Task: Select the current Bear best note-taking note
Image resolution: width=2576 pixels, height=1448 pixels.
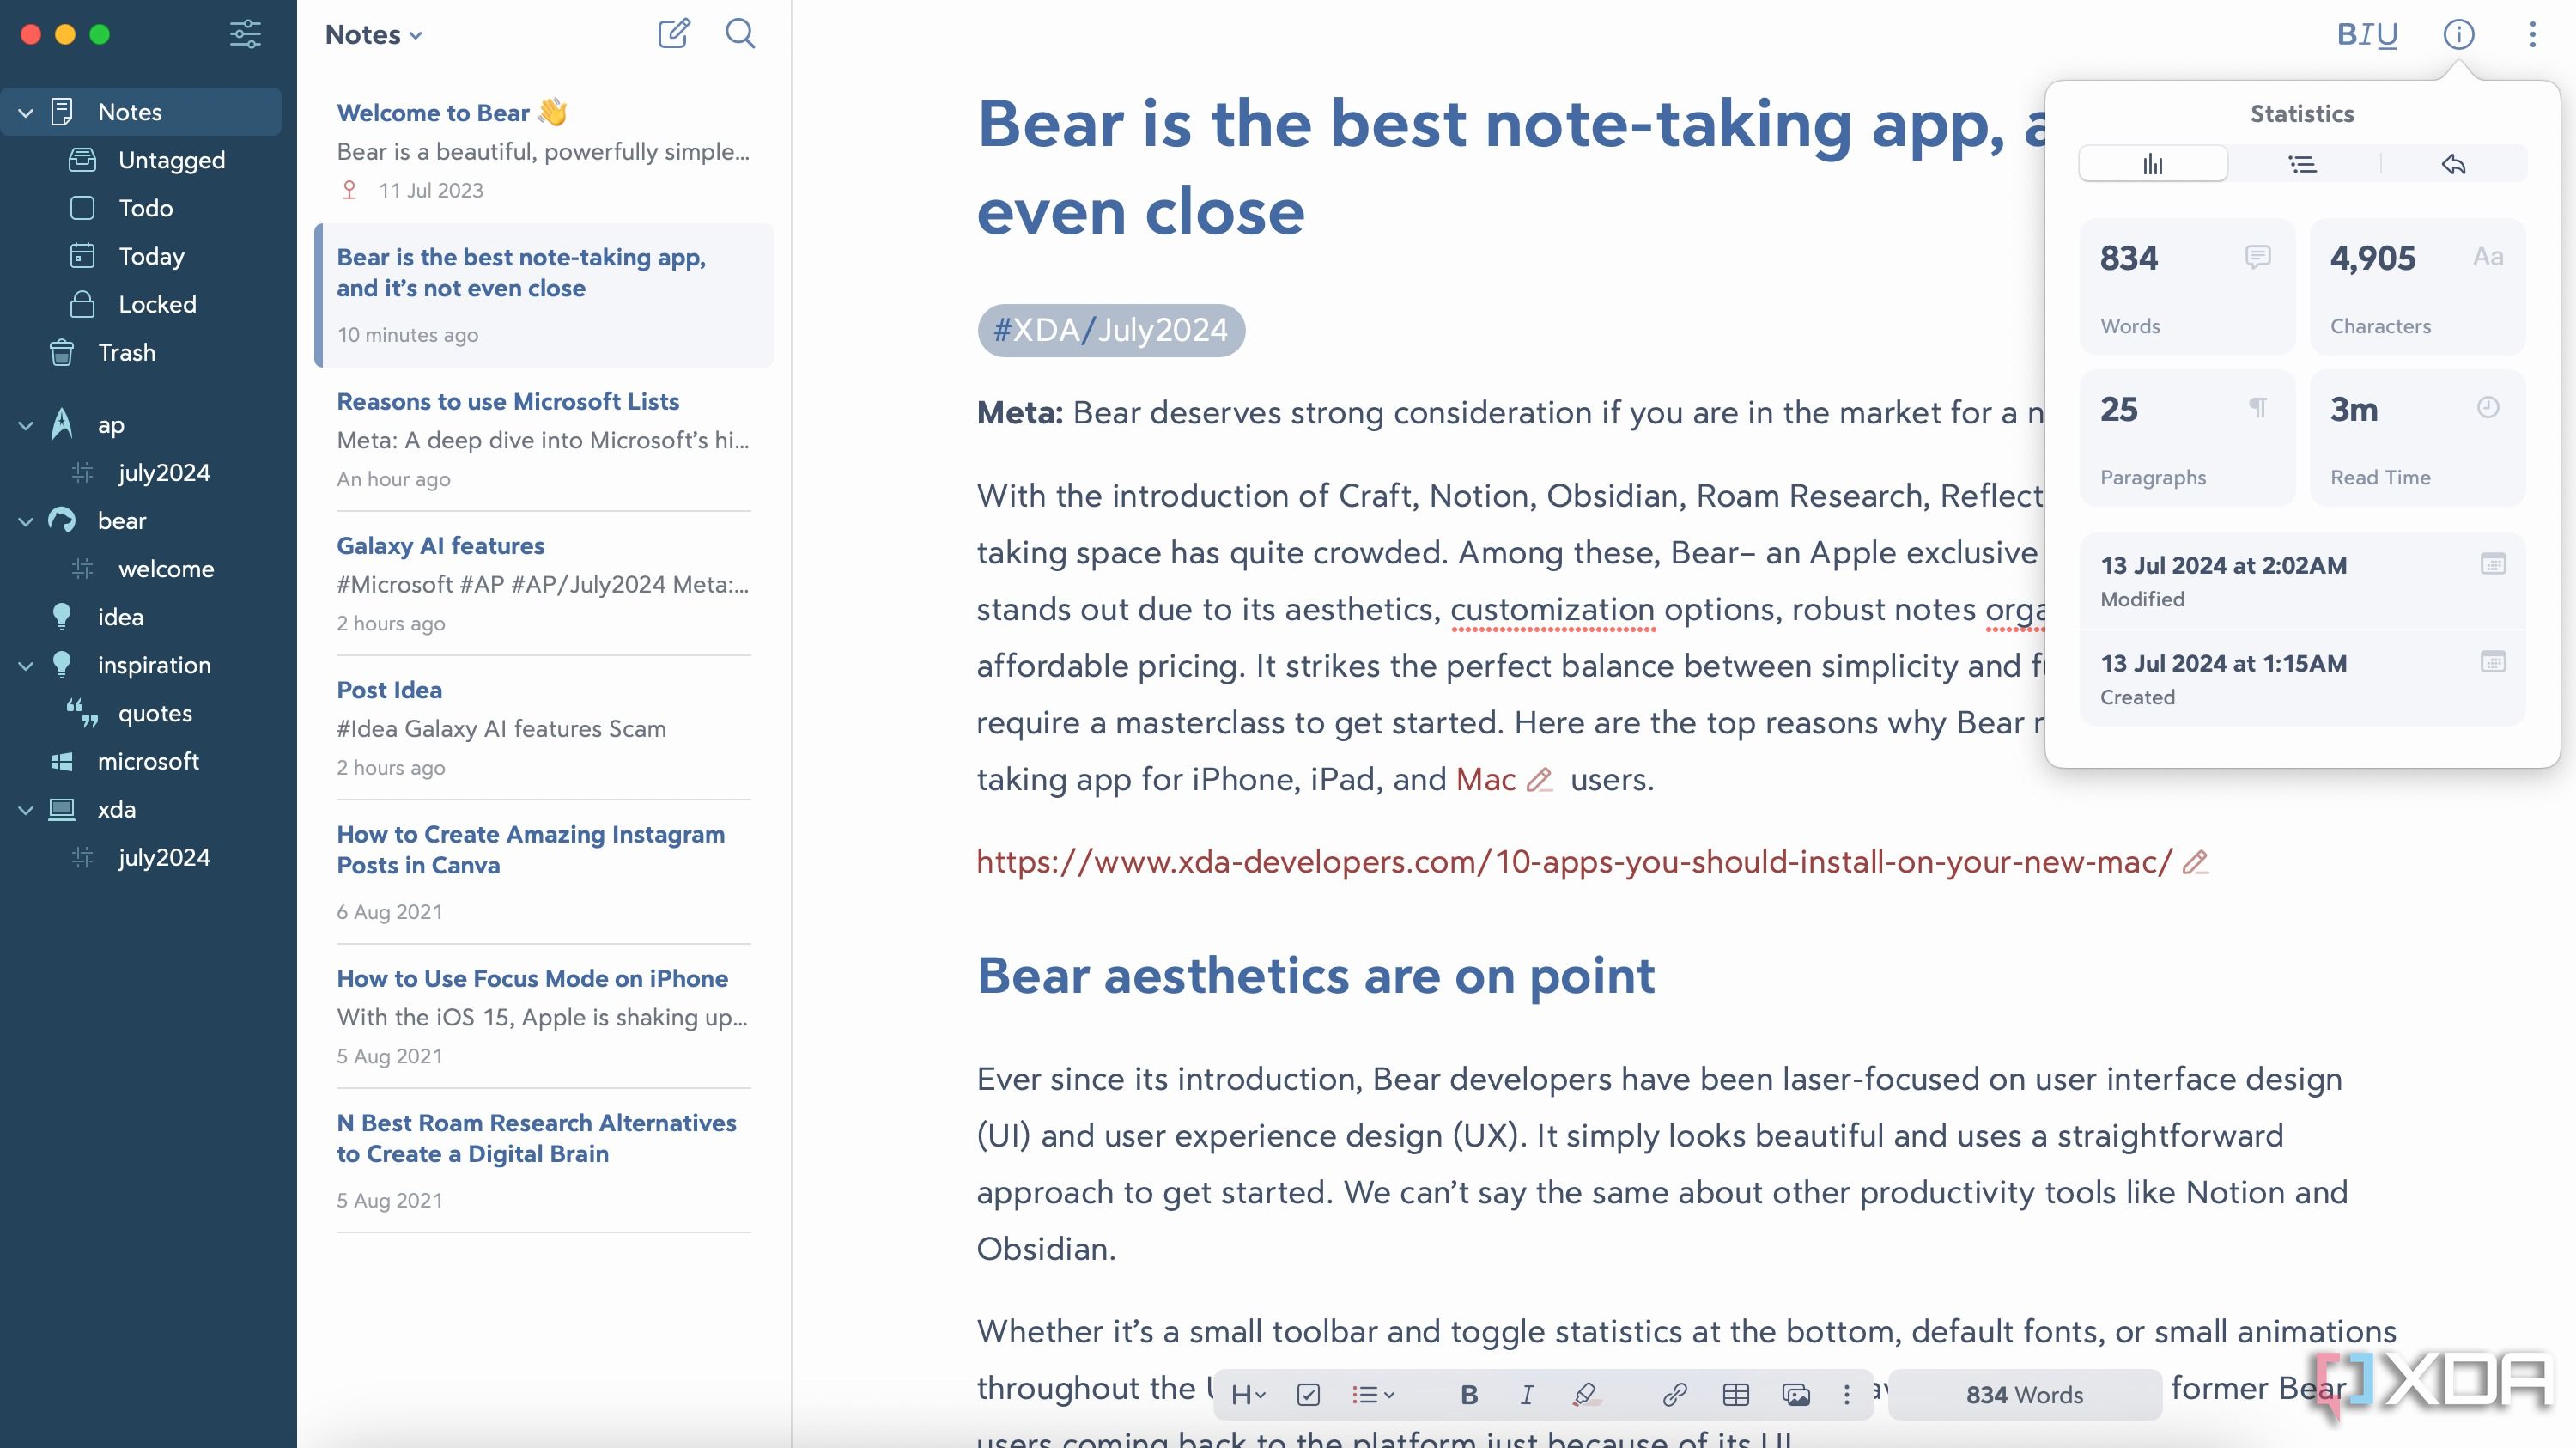Action: click(544, 295)
